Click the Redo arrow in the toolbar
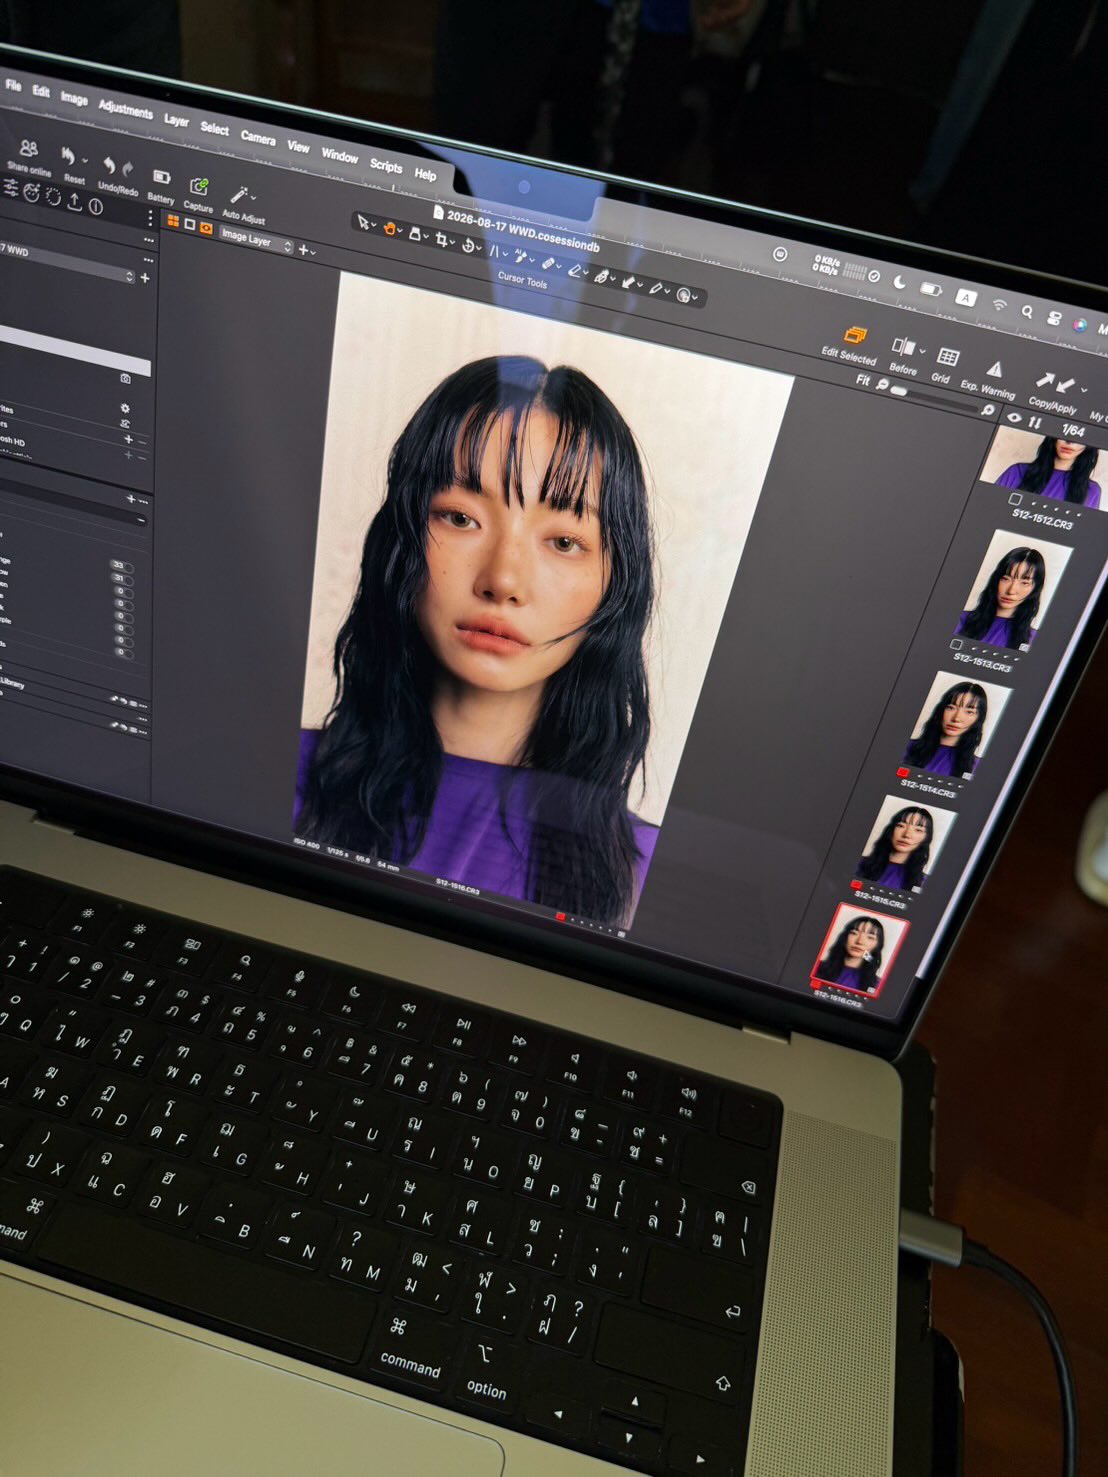Viewport: 1108px width, 1477px height. (127, 170)
